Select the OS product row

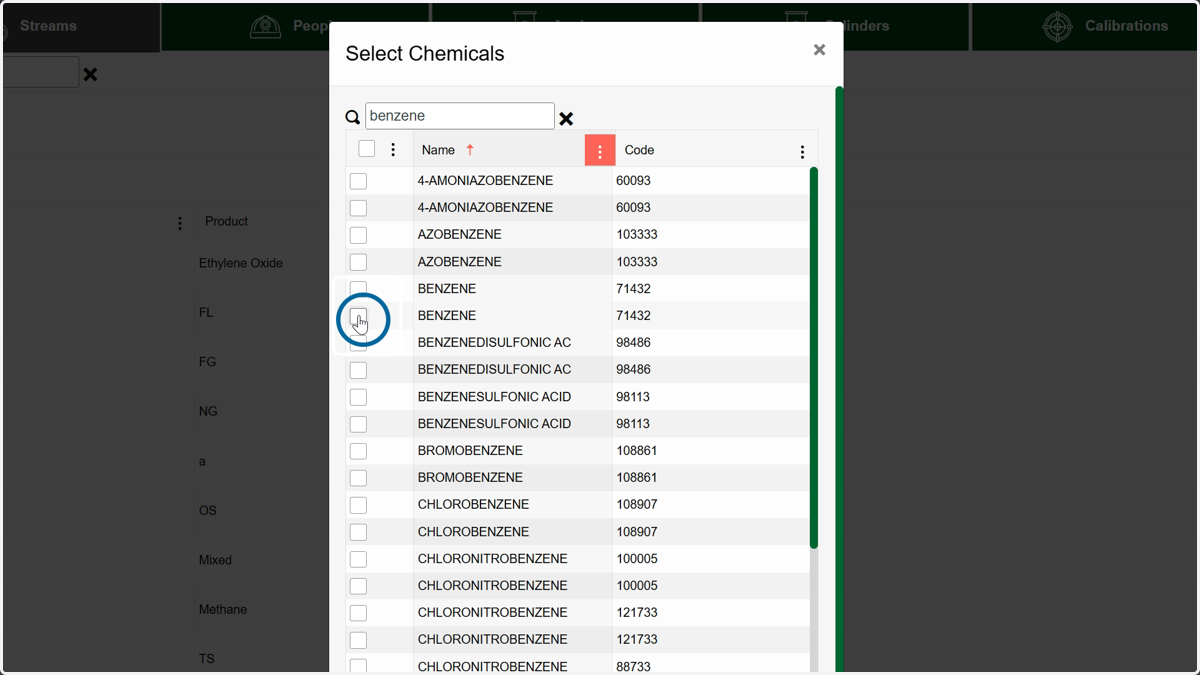pyautogui.click(x=207, y=511)
